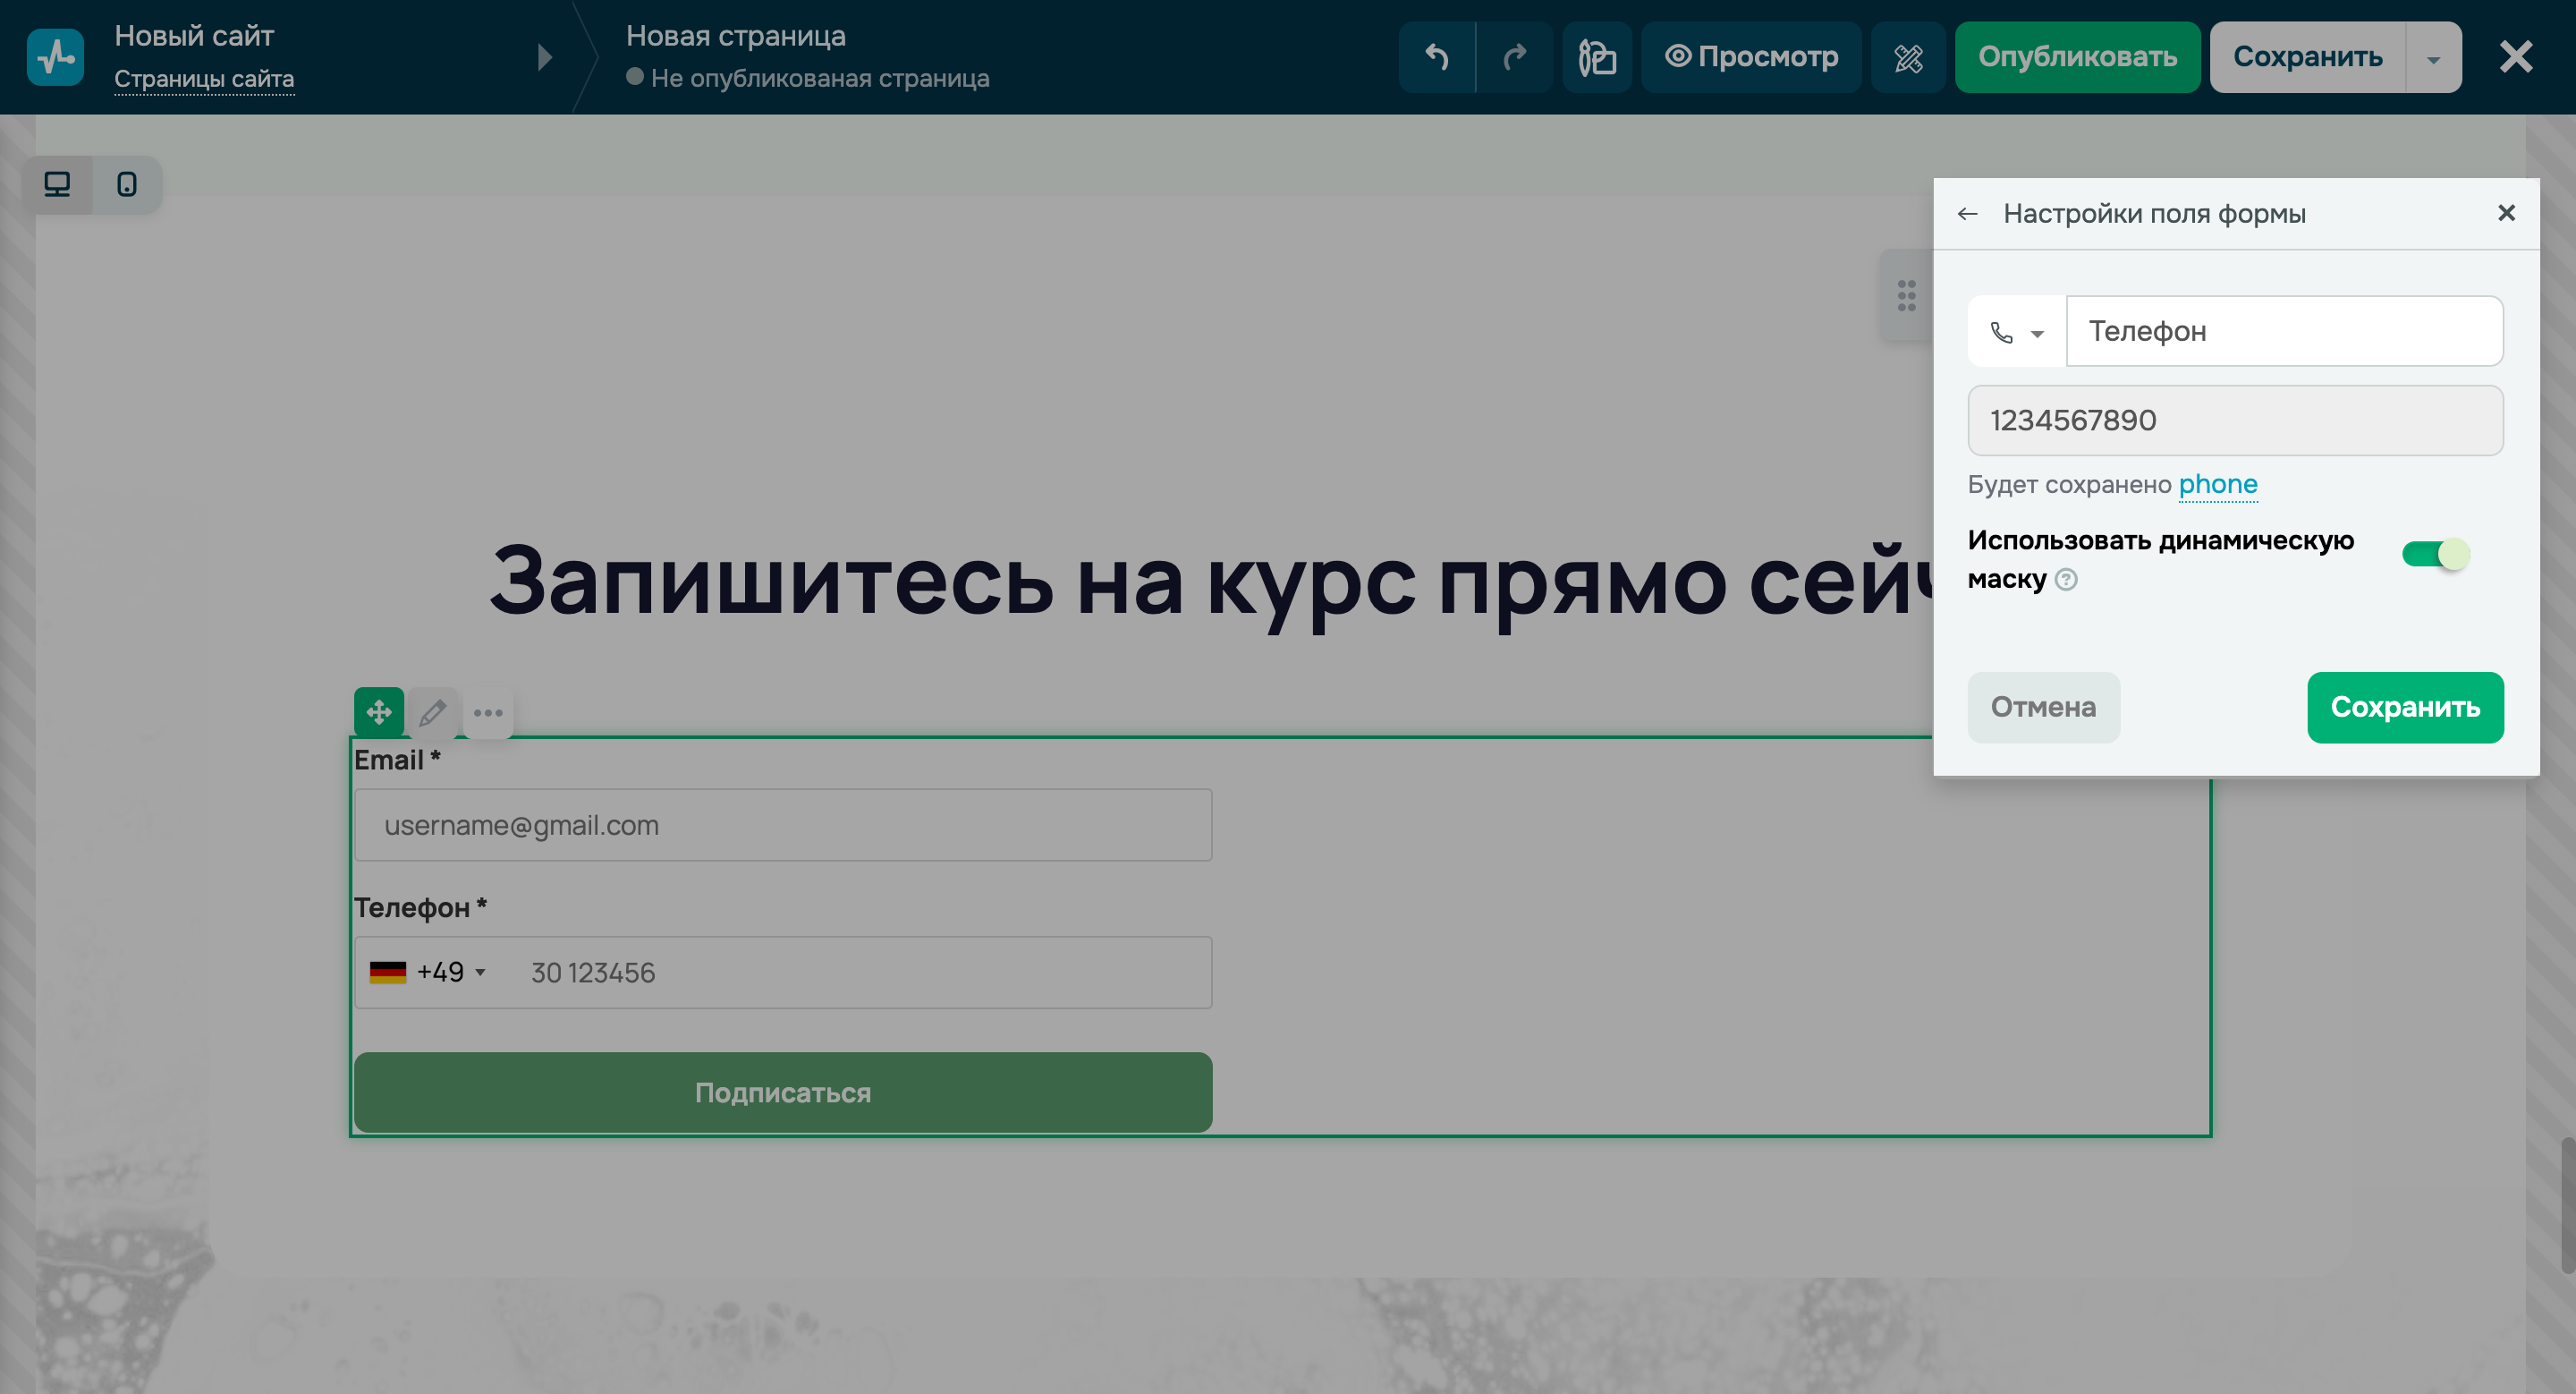This screenshot has height=1394, width=2576.
Task: Open more options via the three-dot icon
Action: tap(488, 712)
